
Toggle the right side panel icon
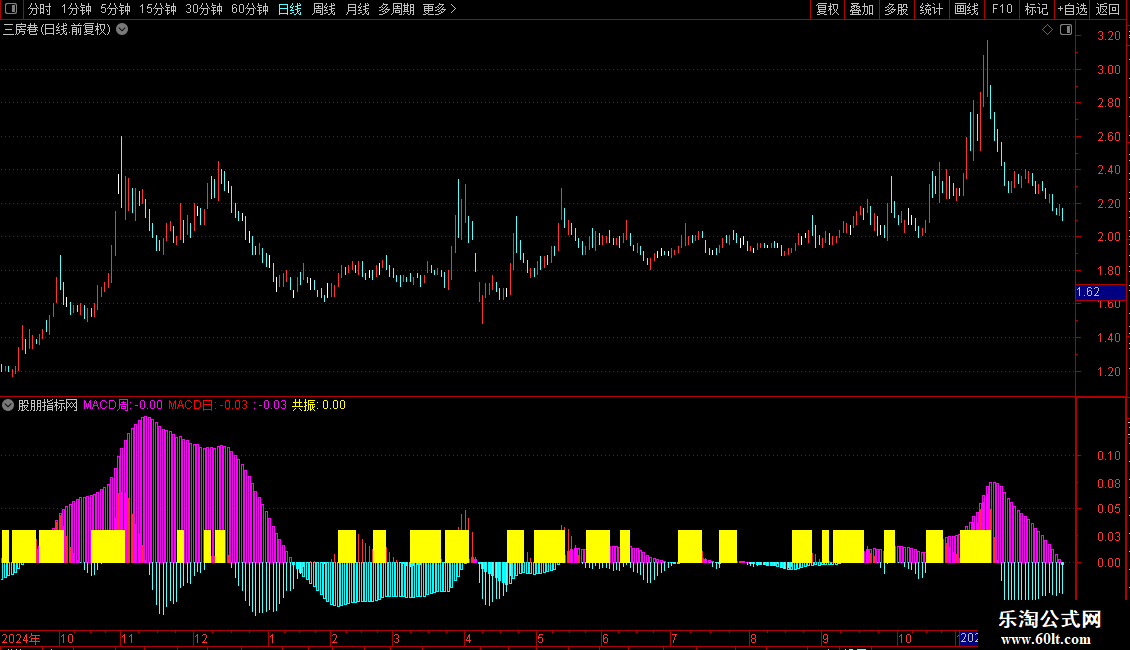(x=1066, y=30)
